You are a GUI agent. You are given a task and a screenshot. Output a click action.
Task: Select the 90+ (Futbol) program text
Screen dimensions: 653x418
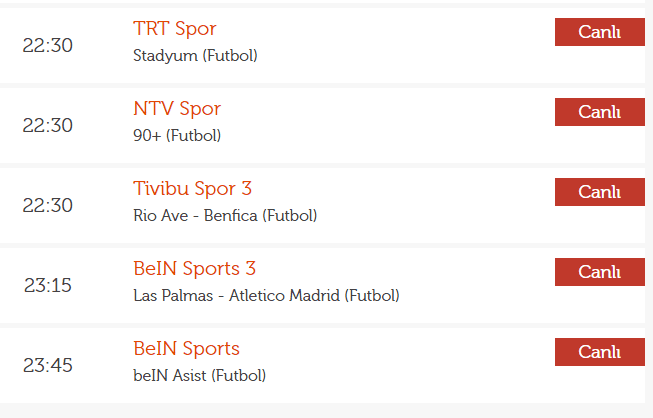(x=177, y=136)
